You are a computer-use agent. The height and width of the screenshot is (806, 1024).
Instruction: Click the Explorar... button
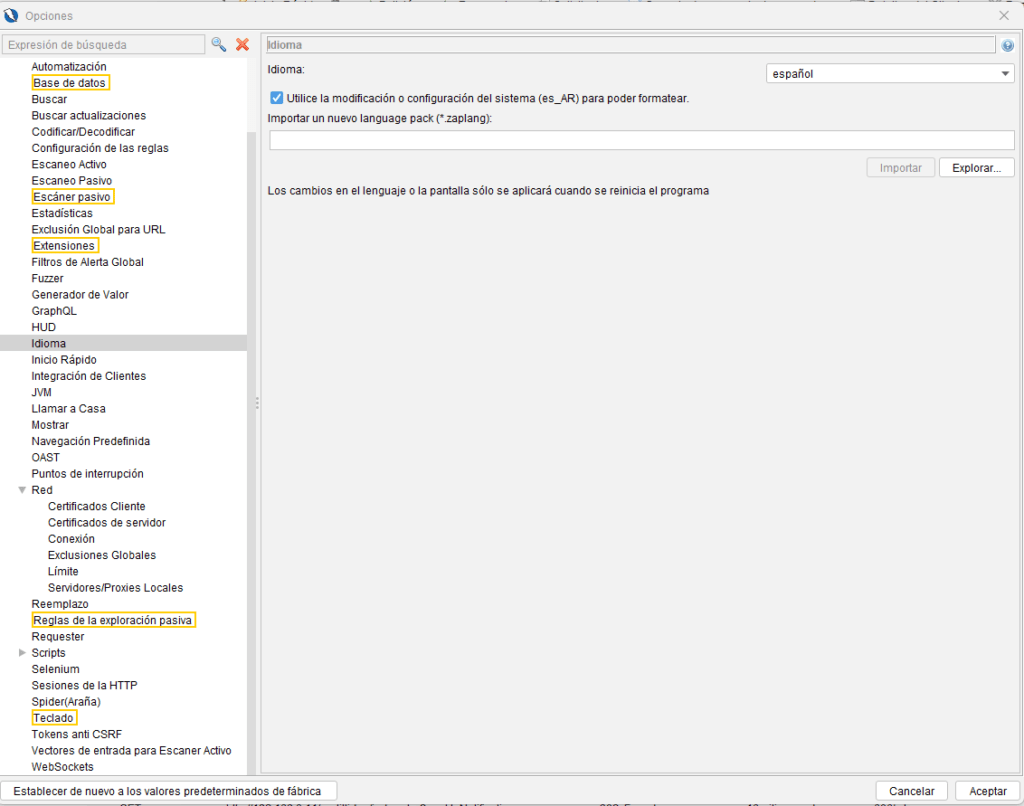(976, 168)
